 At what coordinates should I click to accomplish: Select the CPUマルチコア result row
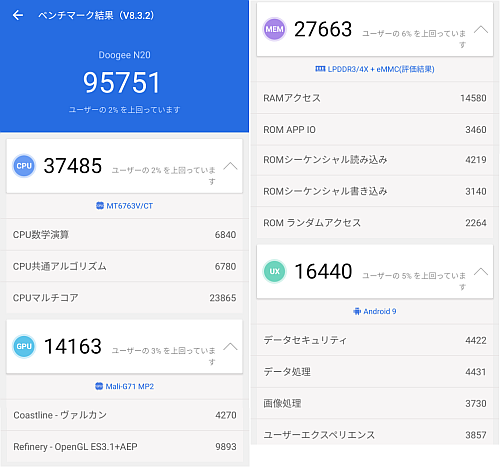124,298
